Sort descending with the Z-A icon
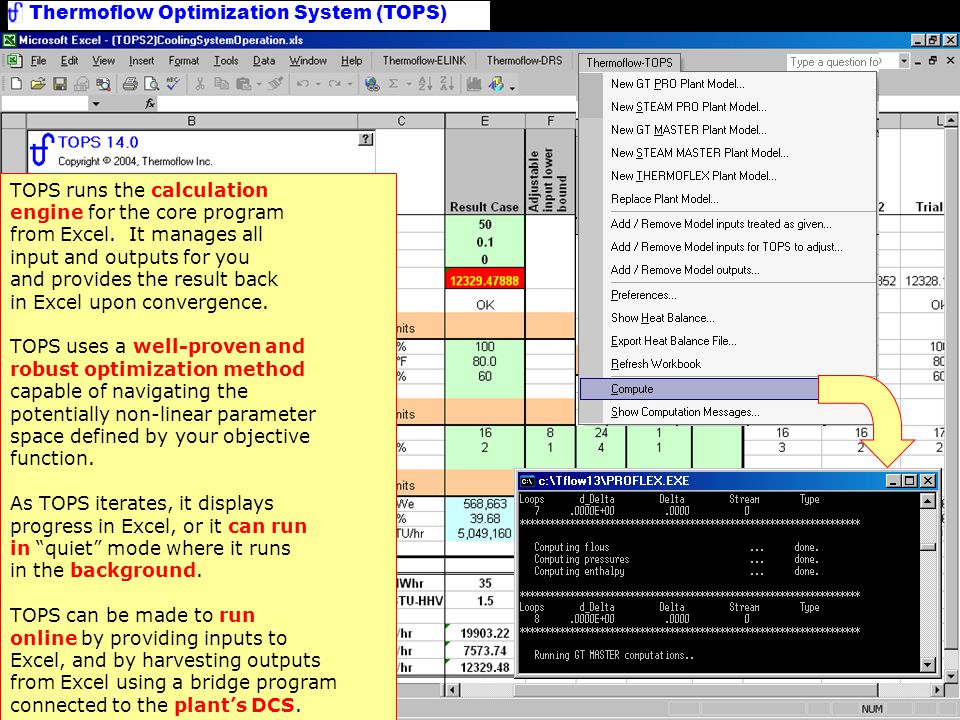 tap(447, 84)
